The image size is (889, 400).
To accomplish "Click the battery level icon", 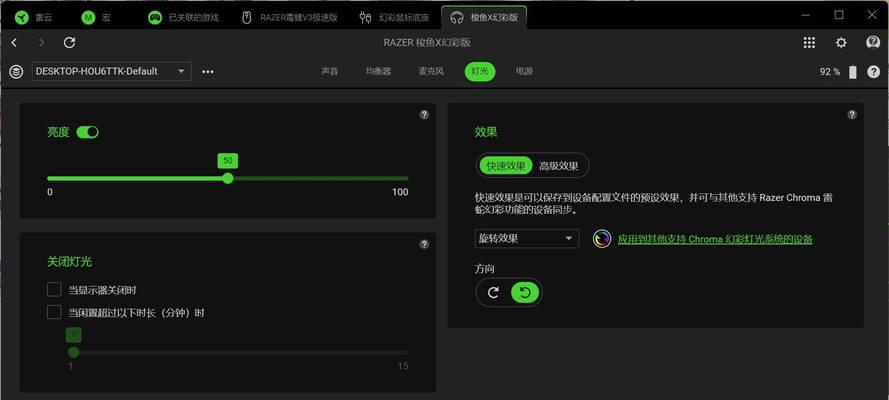I will (x=853, y=72).
